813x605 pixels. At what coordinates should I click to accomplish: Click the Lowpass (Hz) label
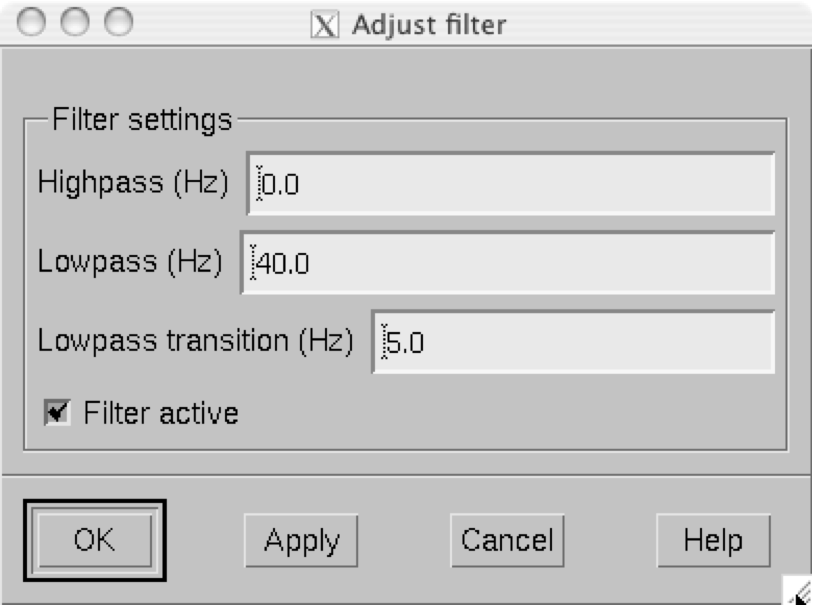pyautogui.click(x=130, y=261)
